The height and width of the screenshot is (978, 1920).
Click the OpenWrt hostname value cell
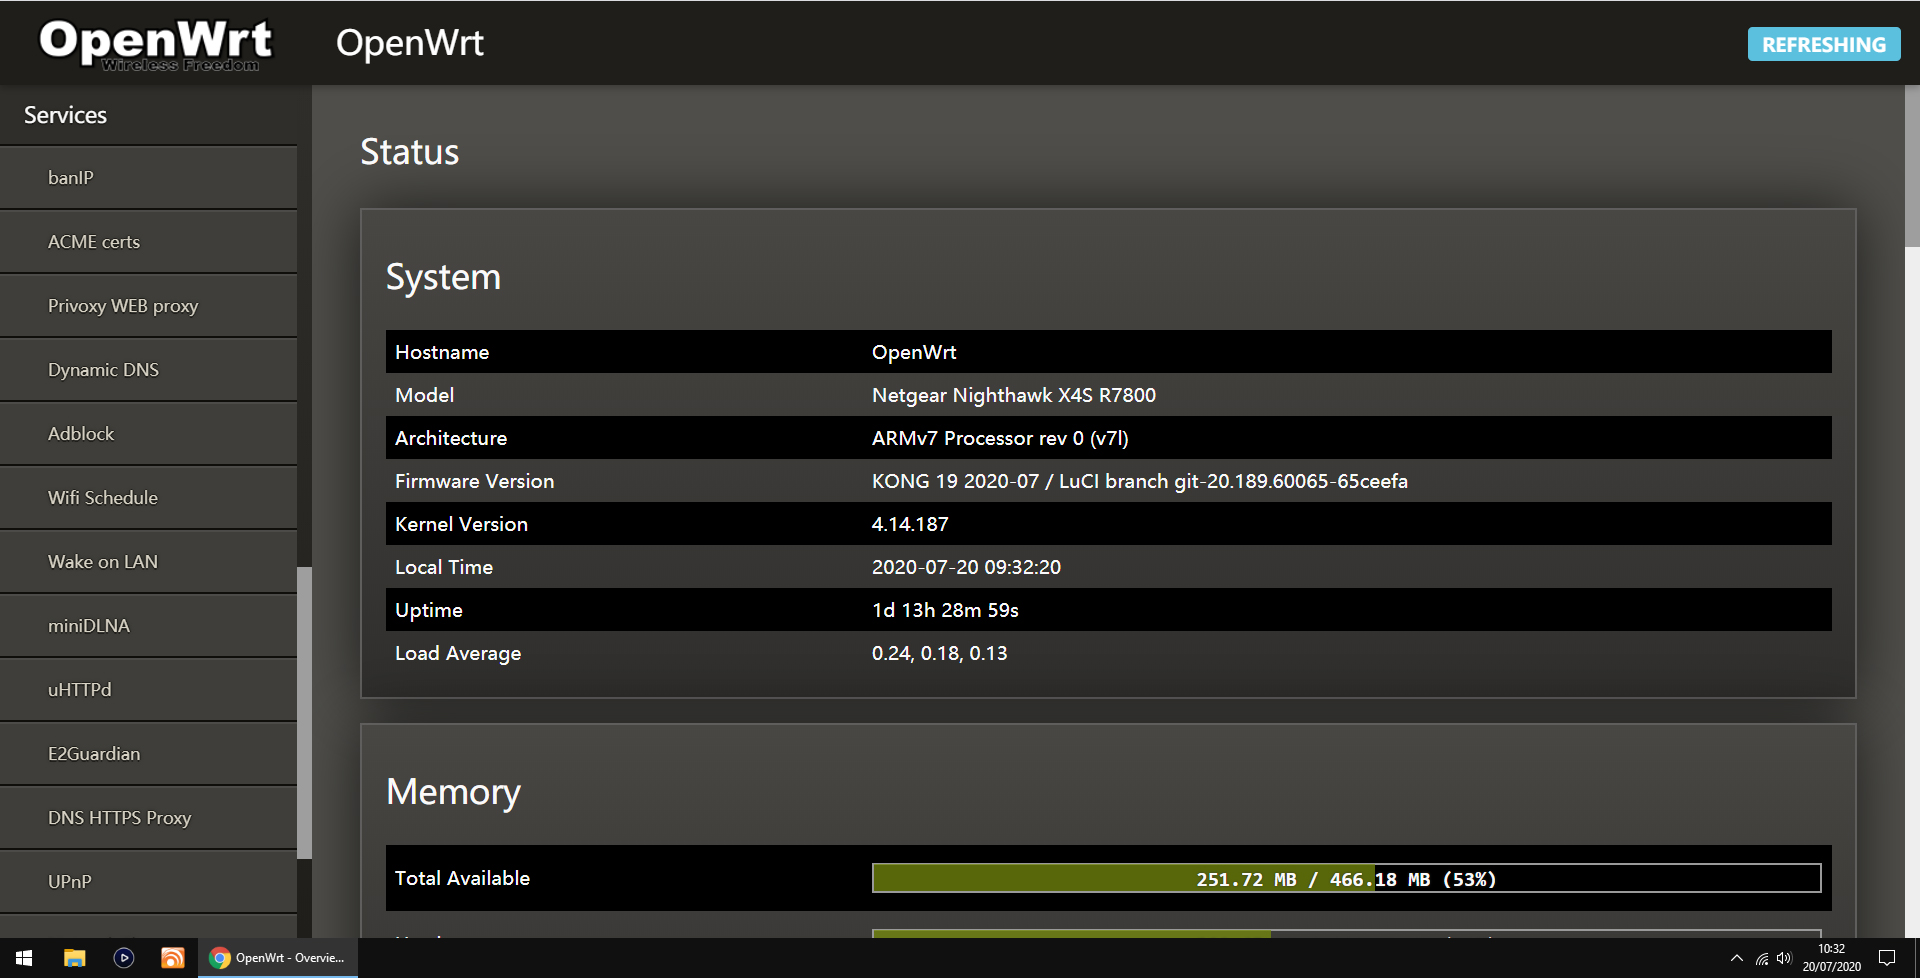(914, 352)
